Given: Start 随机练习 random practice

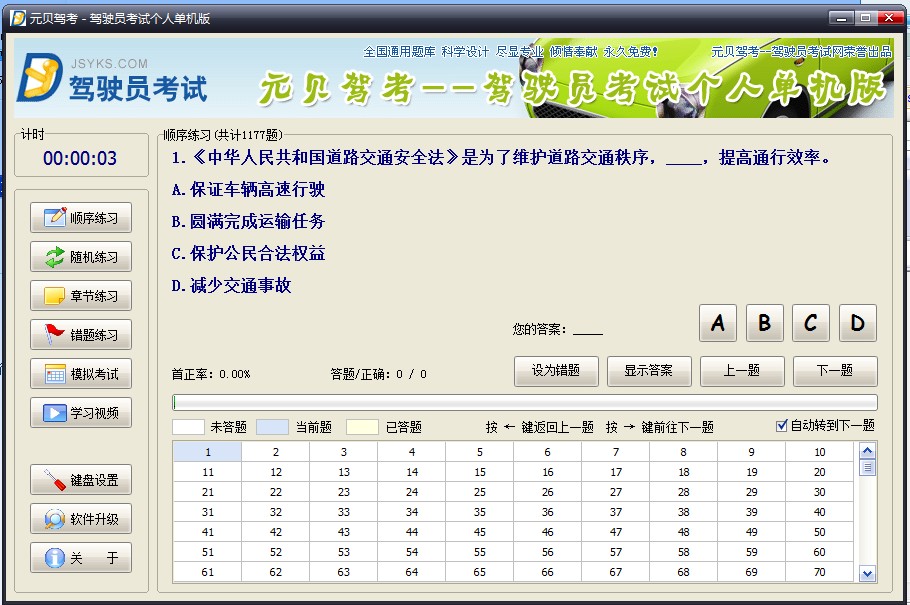Looking at the screenshot, I should (x=81, y=257).
